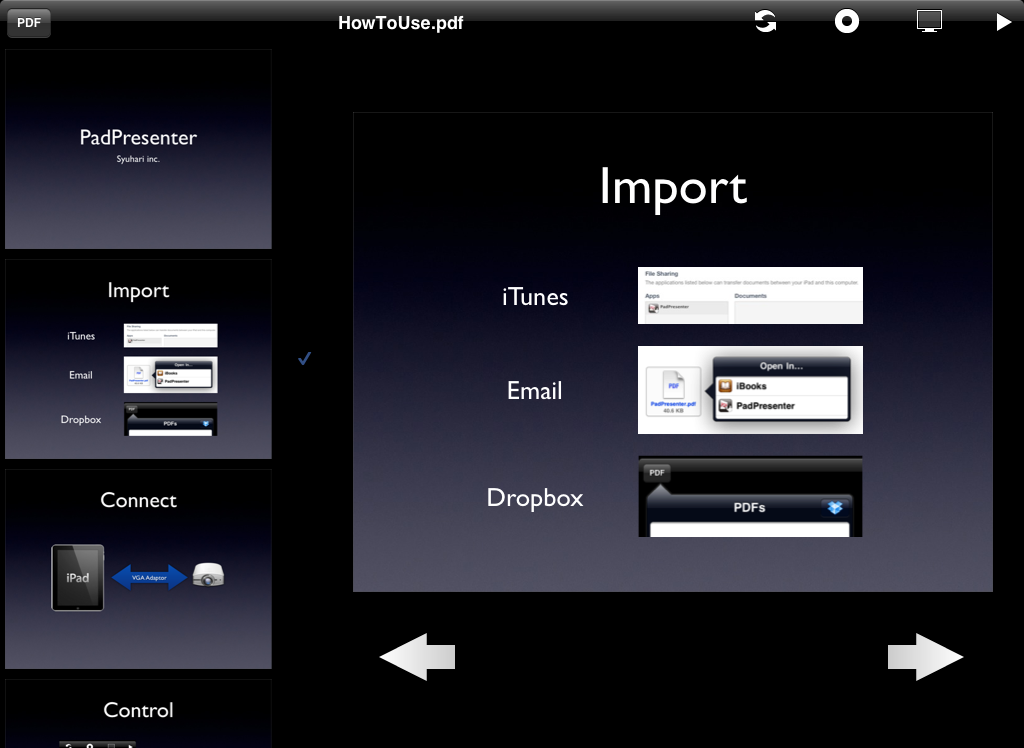The image size is (1024, 748).
Task: Select the Import slide thumbnail
Action: (x=138, y=359)
